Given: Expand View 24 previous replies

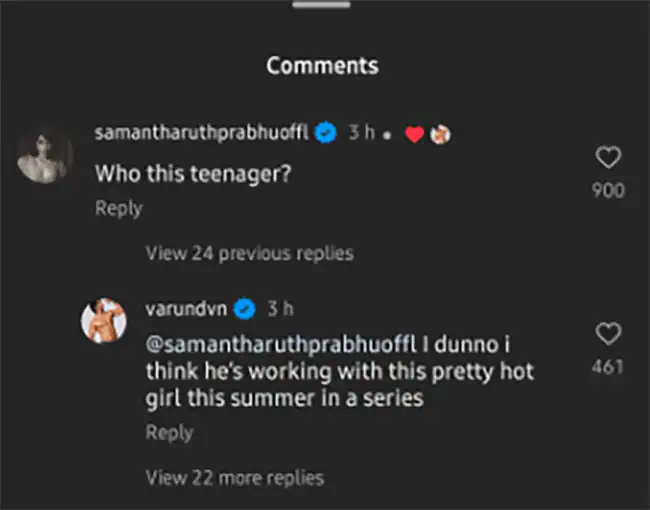Looking at the screenshot, I should [250, 253].
